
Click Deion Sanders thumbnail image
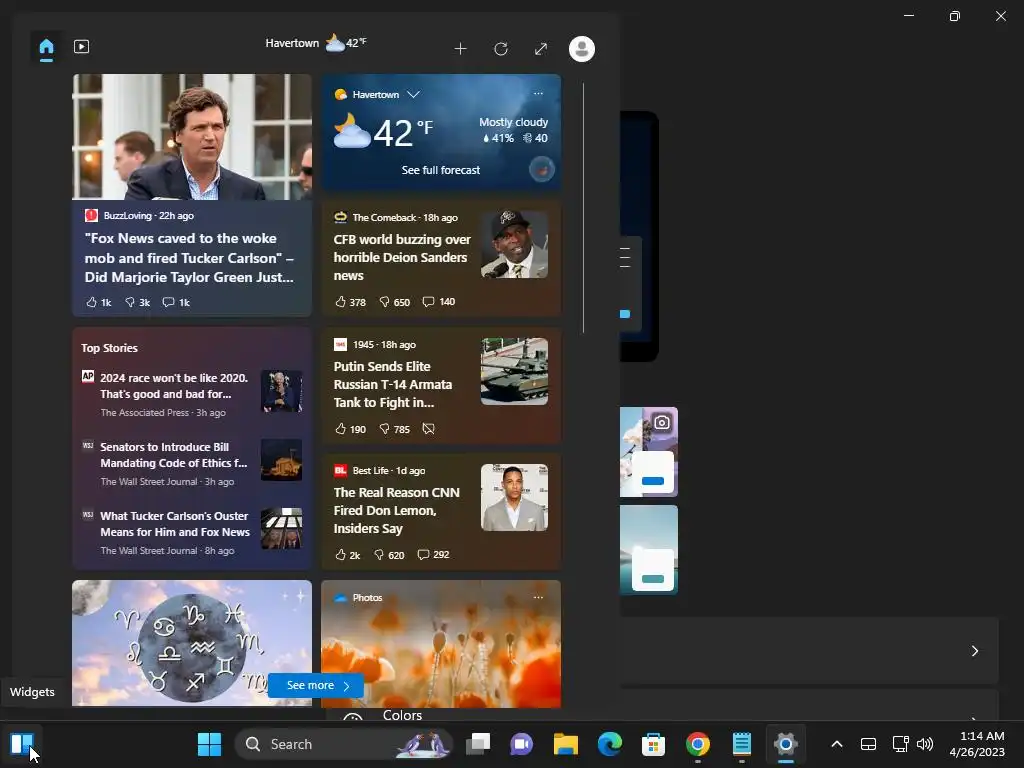pyautogui.click(x=514, y=244)
